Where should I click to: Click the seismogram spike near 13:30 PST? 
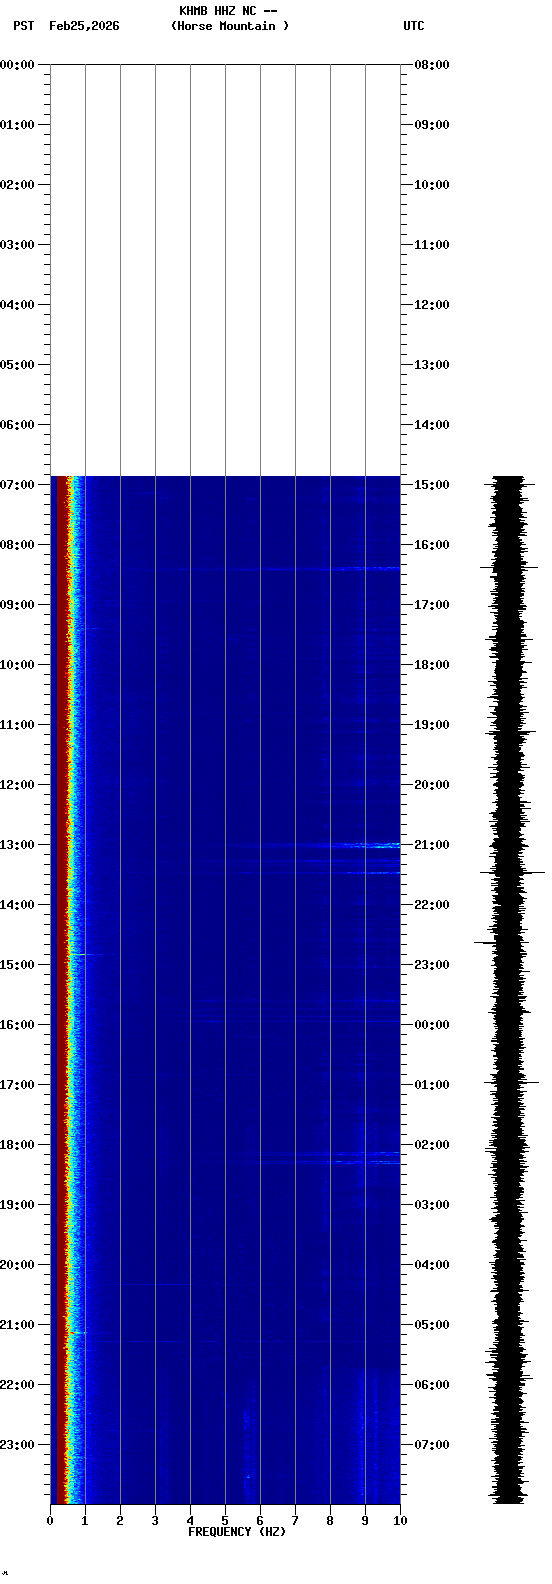point(512,872)
